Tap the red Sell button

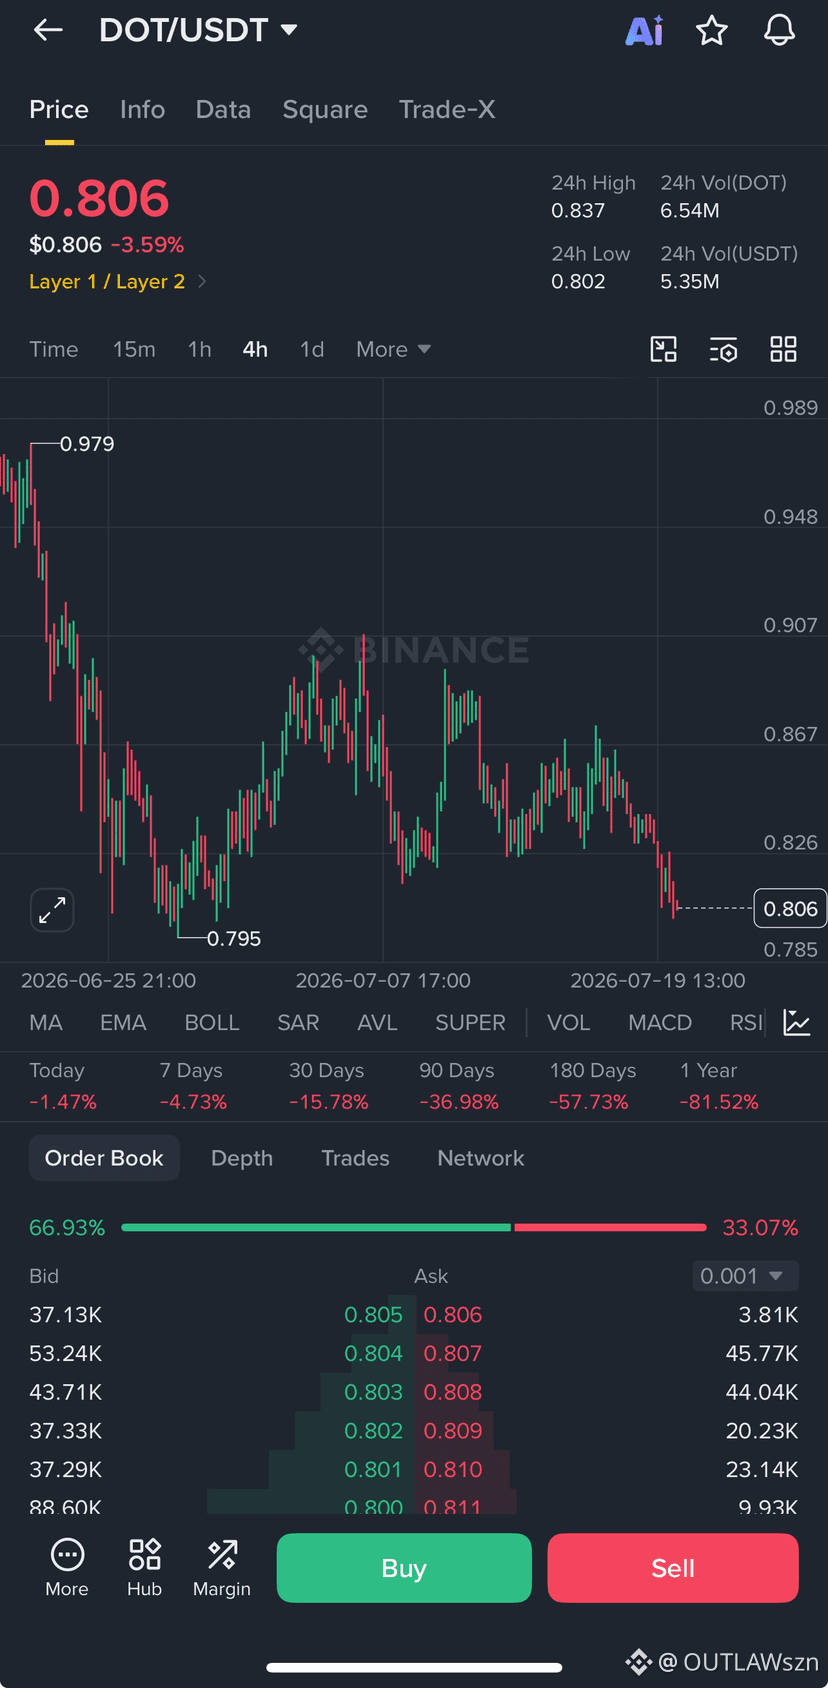673,1568
